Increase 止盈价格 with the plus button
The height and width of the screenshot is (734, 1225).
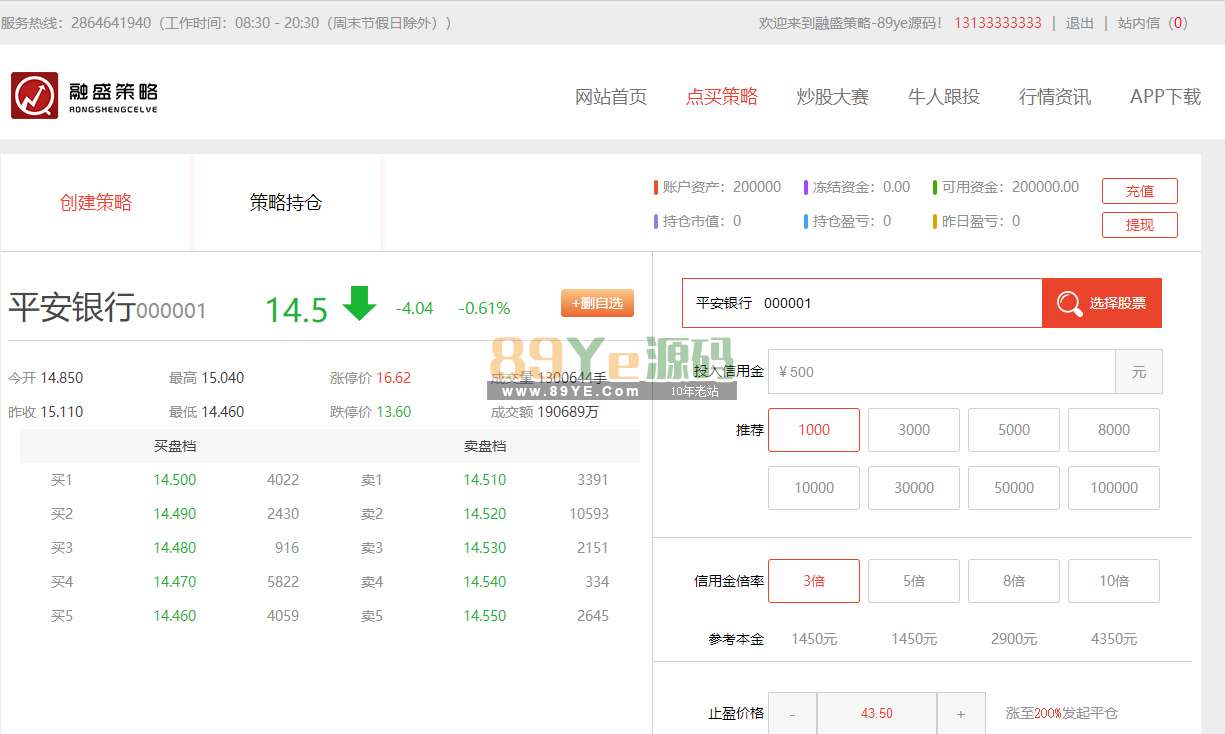[x=961, y=714]
